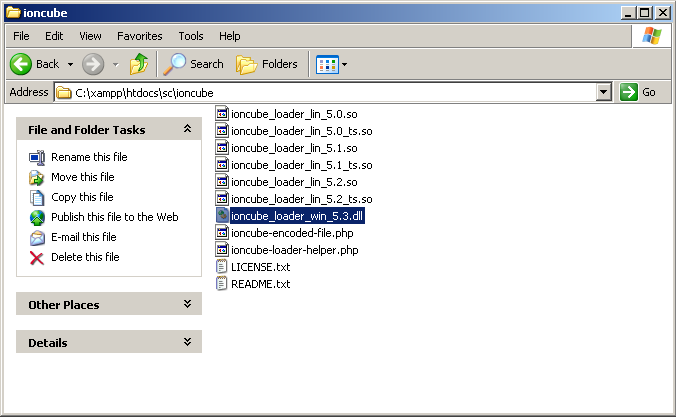Screen dimensions: 676x417
Task: Click the Delete this file red X
Action: coord(37,257)
